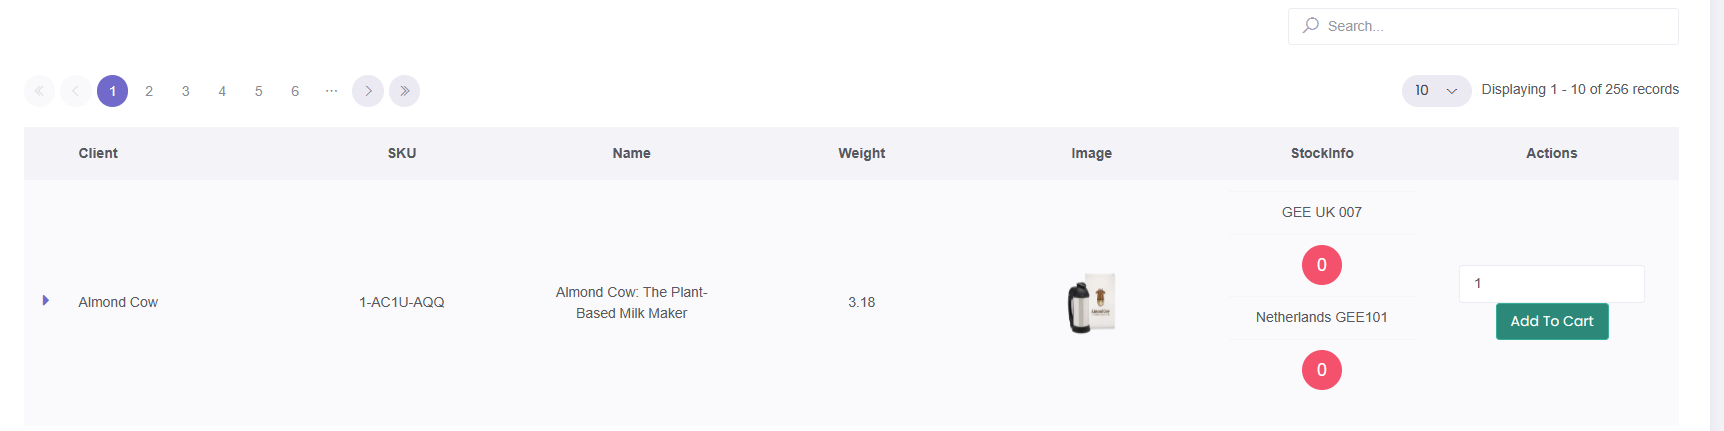Click the vertical scrollbar on the right
Screen dimensions: 1724x431
coord(1716,215)
